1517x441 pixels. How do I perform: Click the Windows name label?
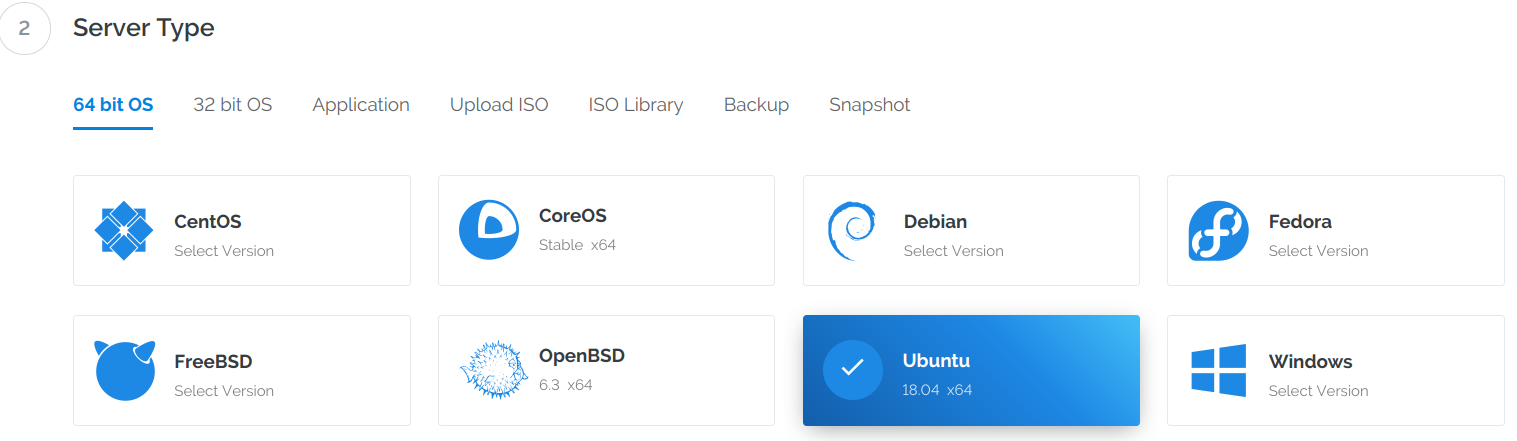pyautogui.click(x=1310, y=362)
